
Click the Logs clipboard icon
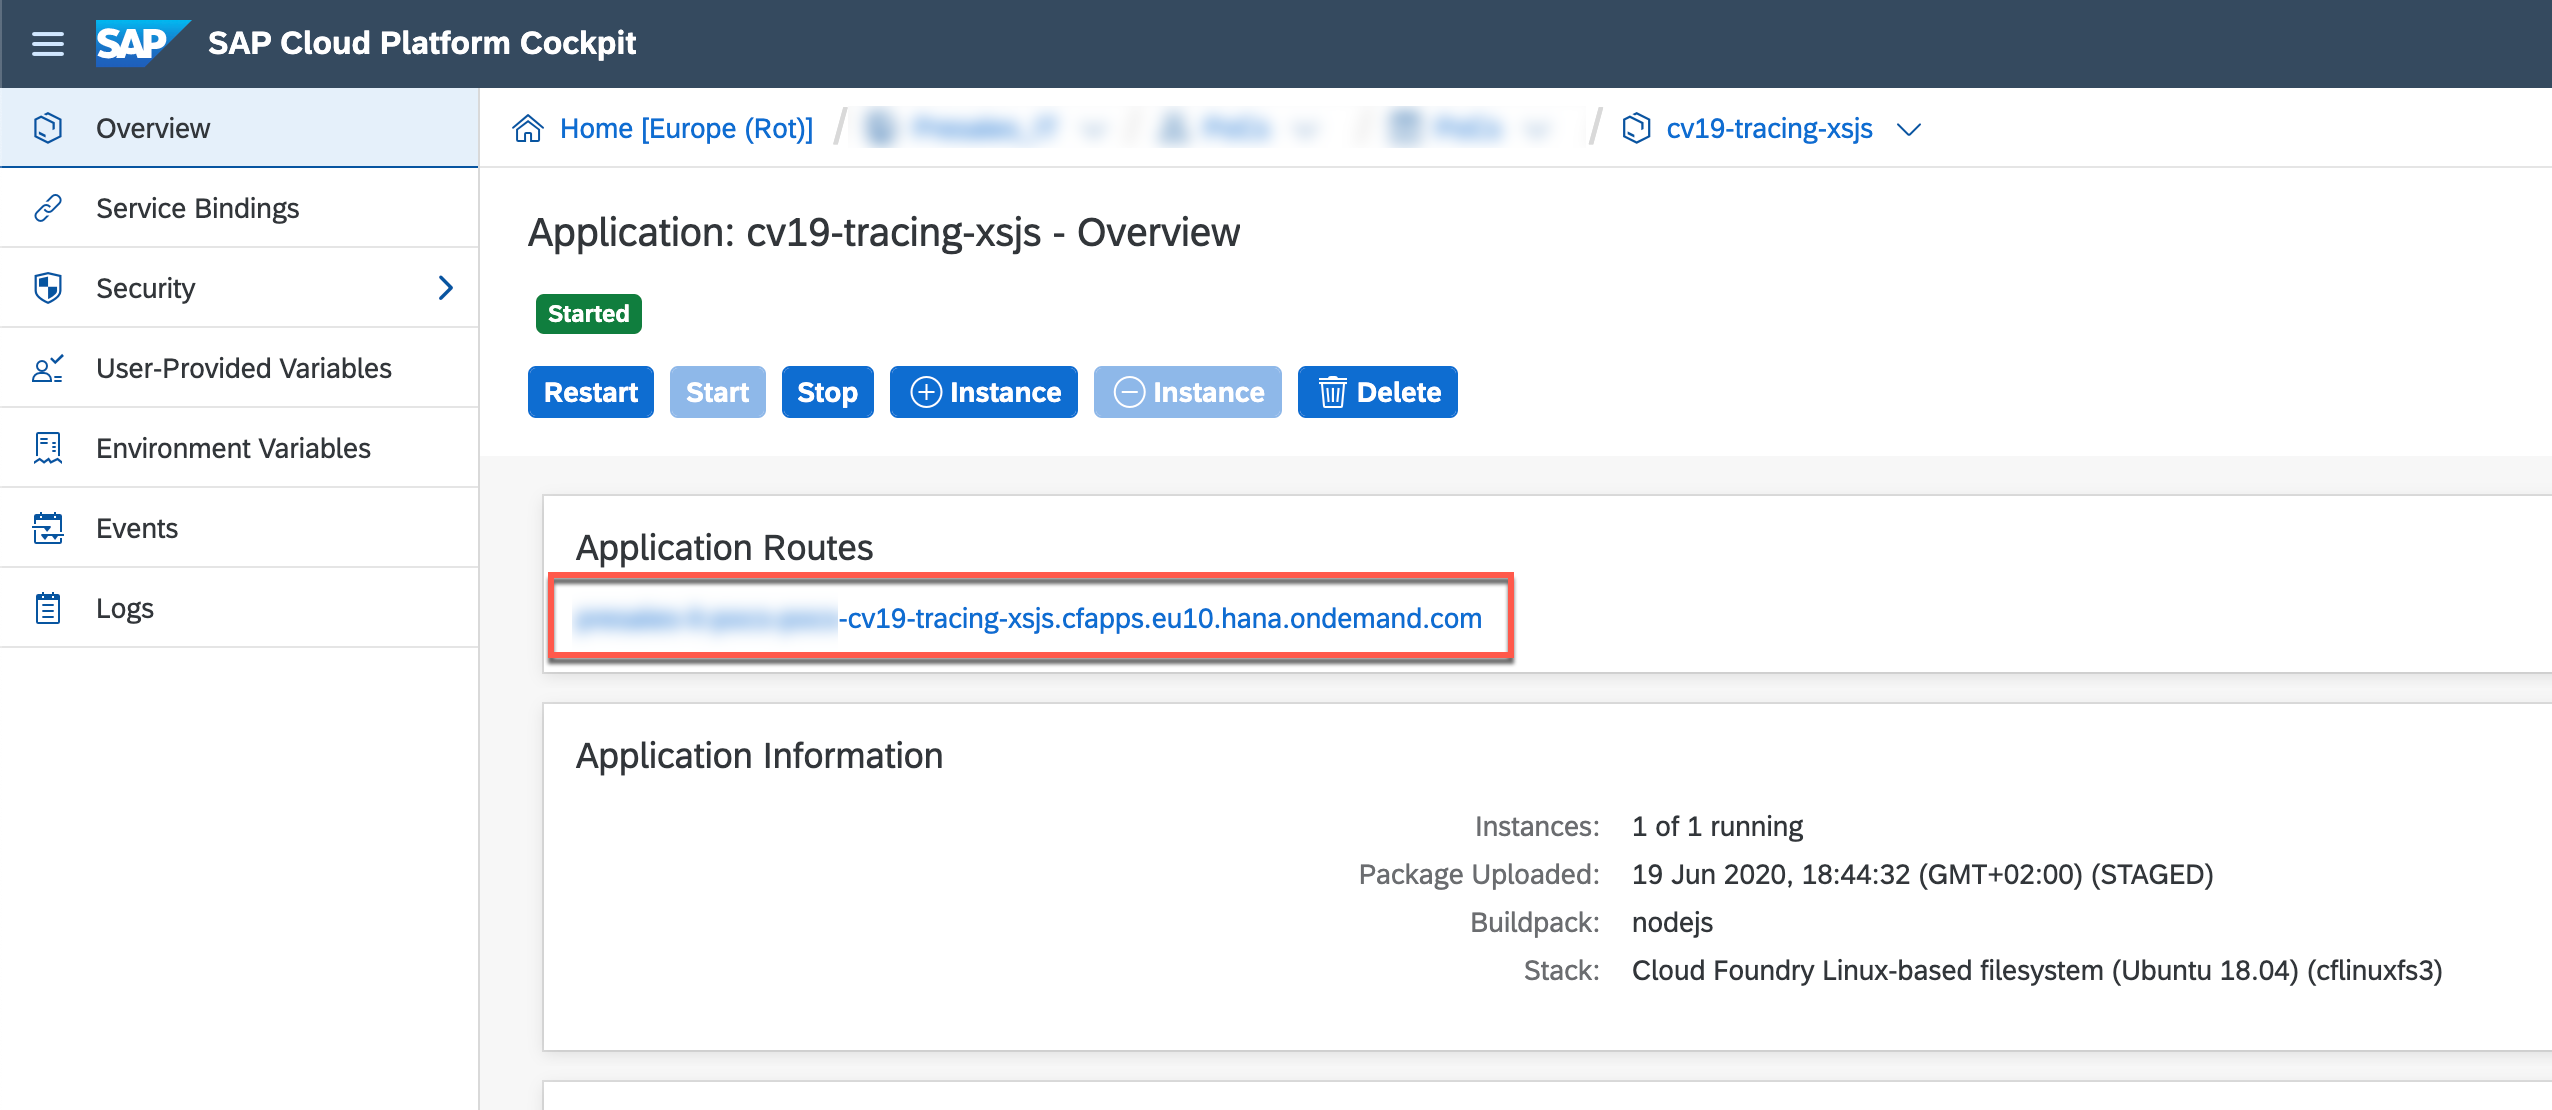pos(47,608)
